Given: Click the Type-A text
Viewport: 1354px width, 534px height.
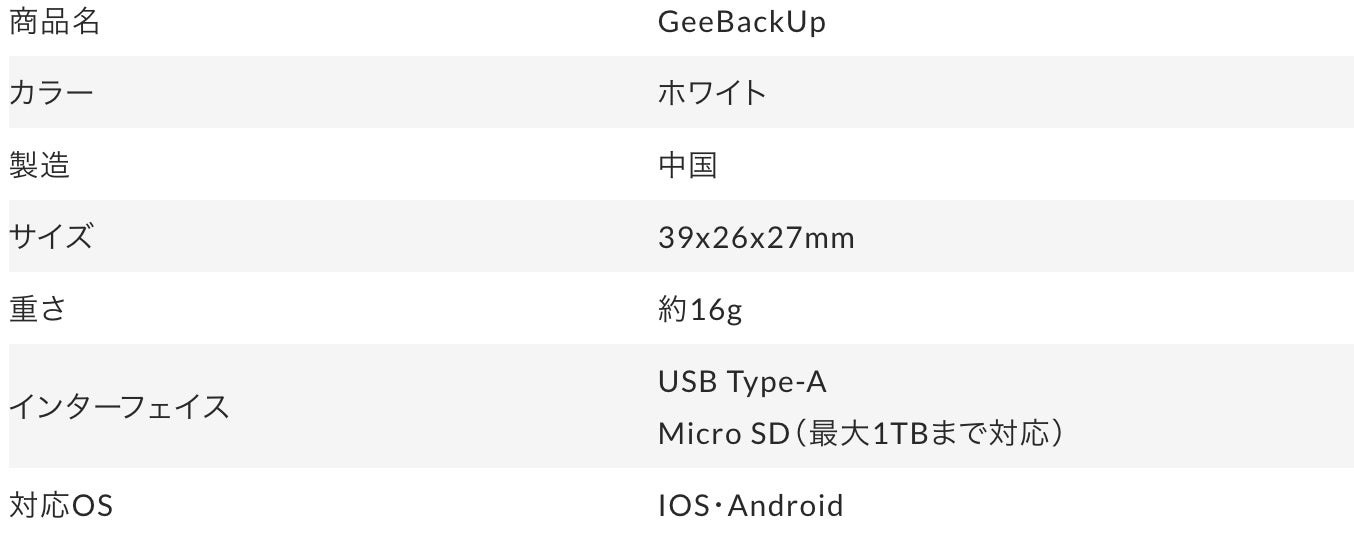Looking at the screenshot, I should click(x=777, y=382).
